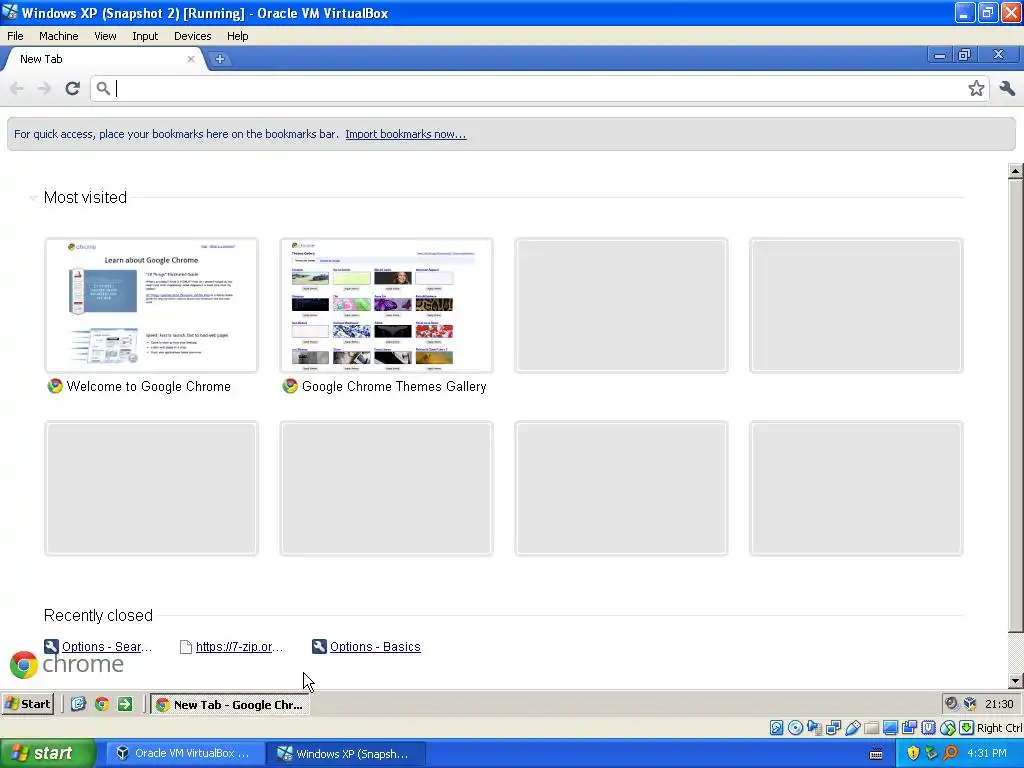Click the host safely remove hardware tray icon
The height and width of the screenshot is (768, 1024).
click(931, 753)
